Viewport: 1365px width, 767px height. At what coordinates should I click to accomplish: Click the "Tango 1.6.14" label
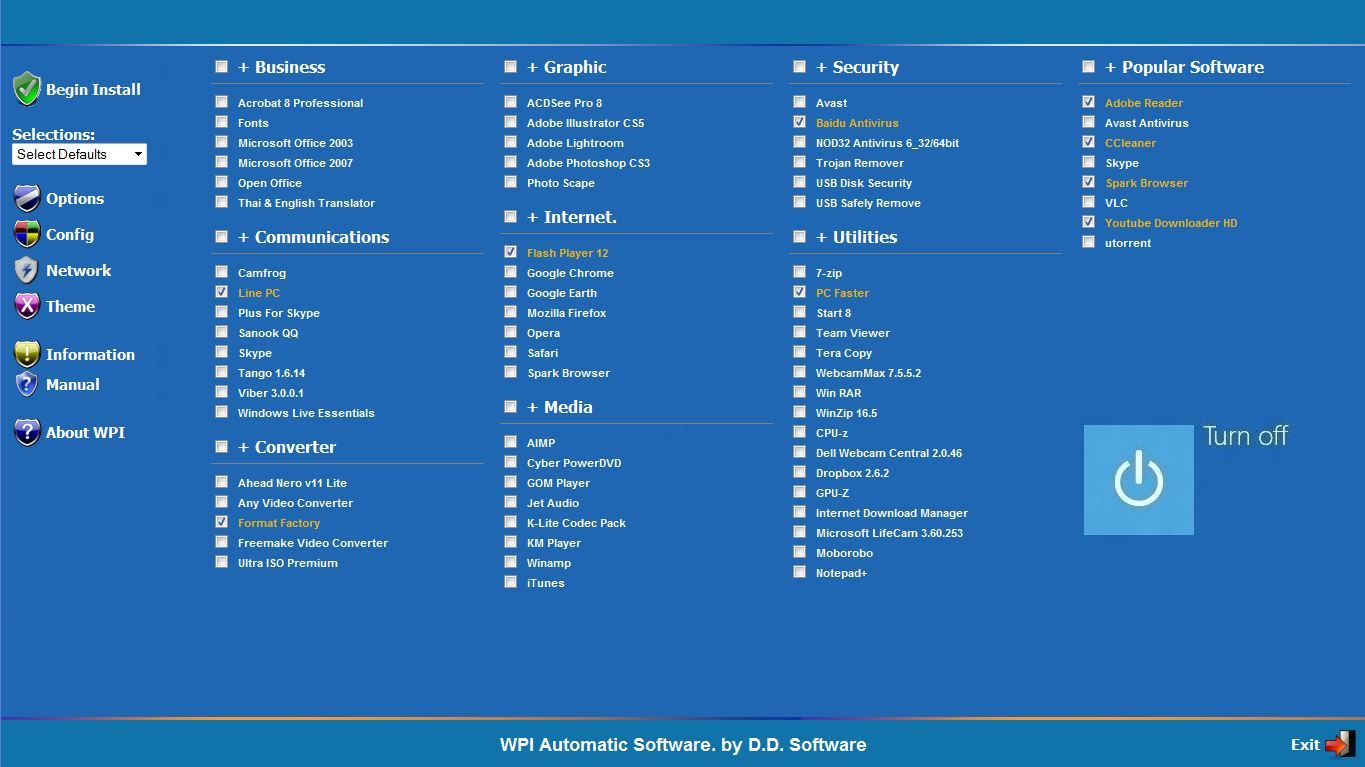[x=272, y=373]
